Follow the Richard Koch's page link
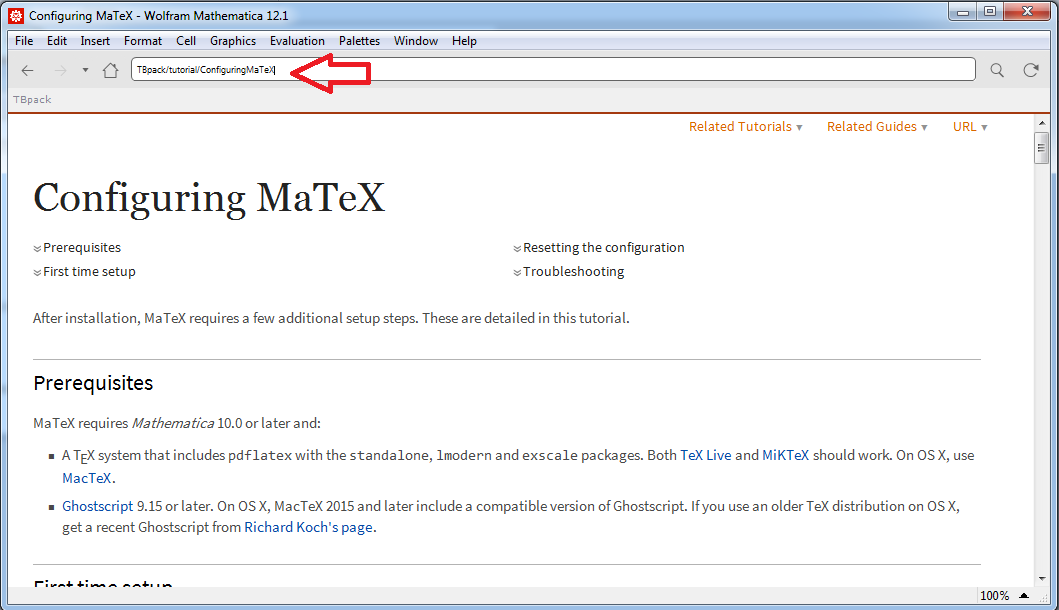Viewport: 1059px width, 610px height. [308, 527]
